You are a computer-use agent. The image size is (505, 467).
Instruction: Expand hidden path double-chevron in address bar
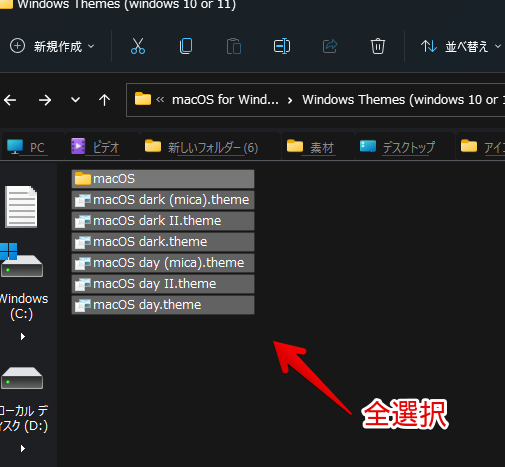tap(160, 100)
